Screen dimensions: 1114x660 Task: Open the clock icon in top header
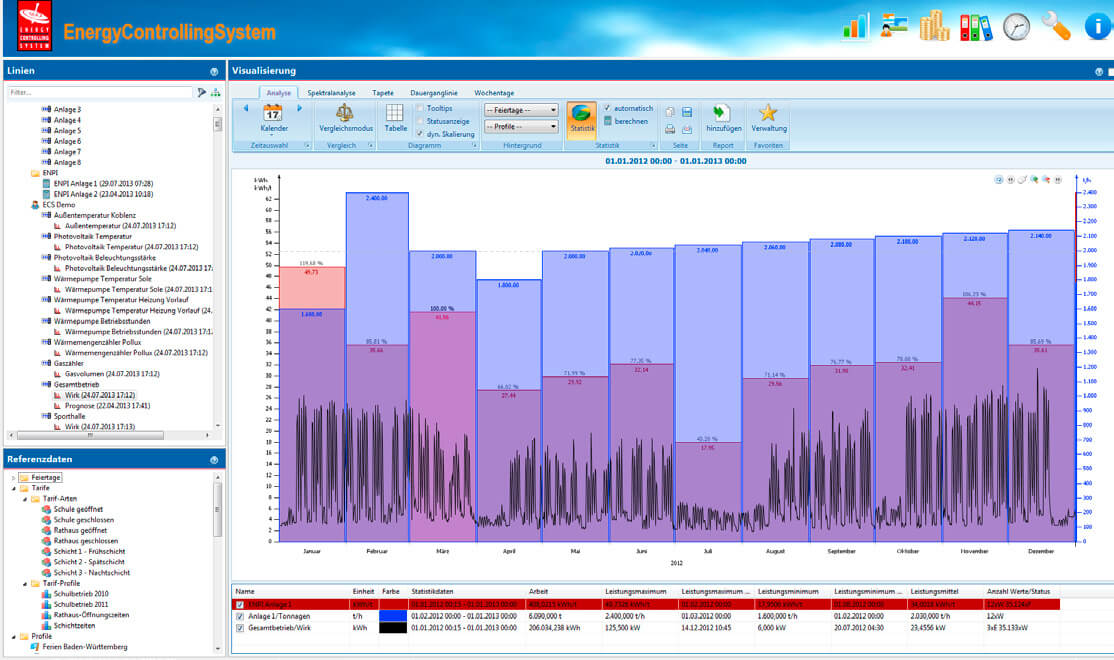click(x=1016, y=27)
